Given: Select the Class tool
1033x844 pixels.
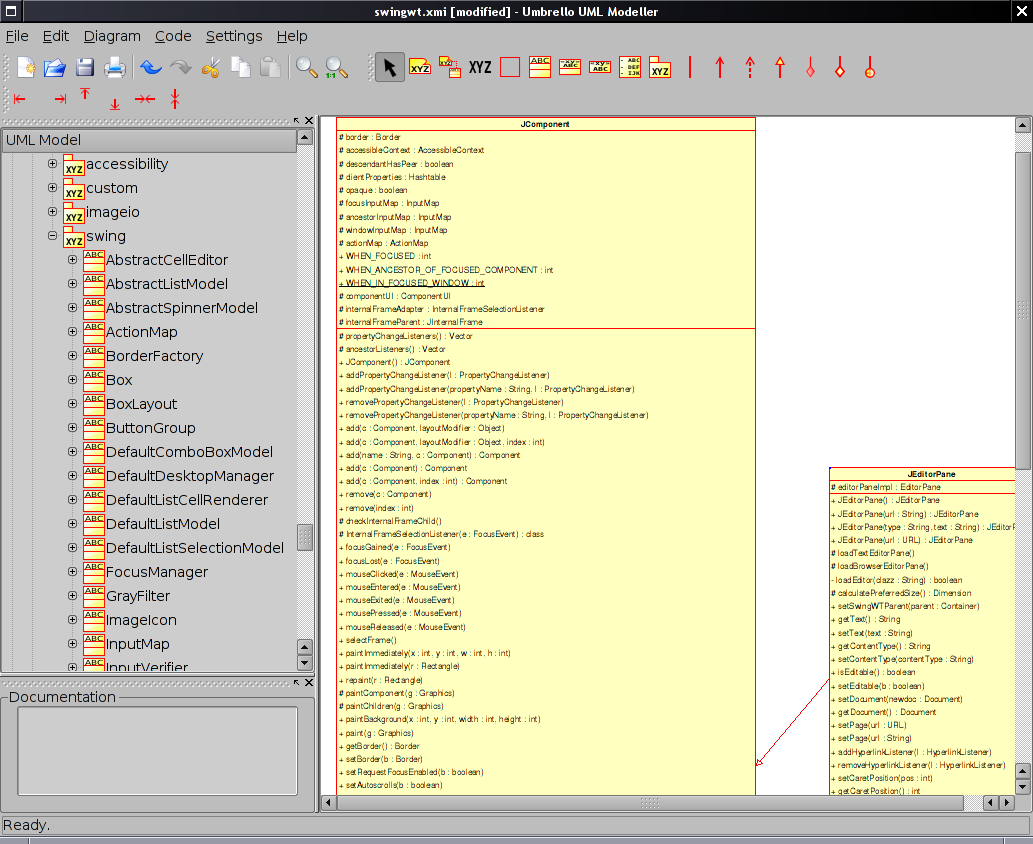Looking at the screenshot, I should 540,67.
